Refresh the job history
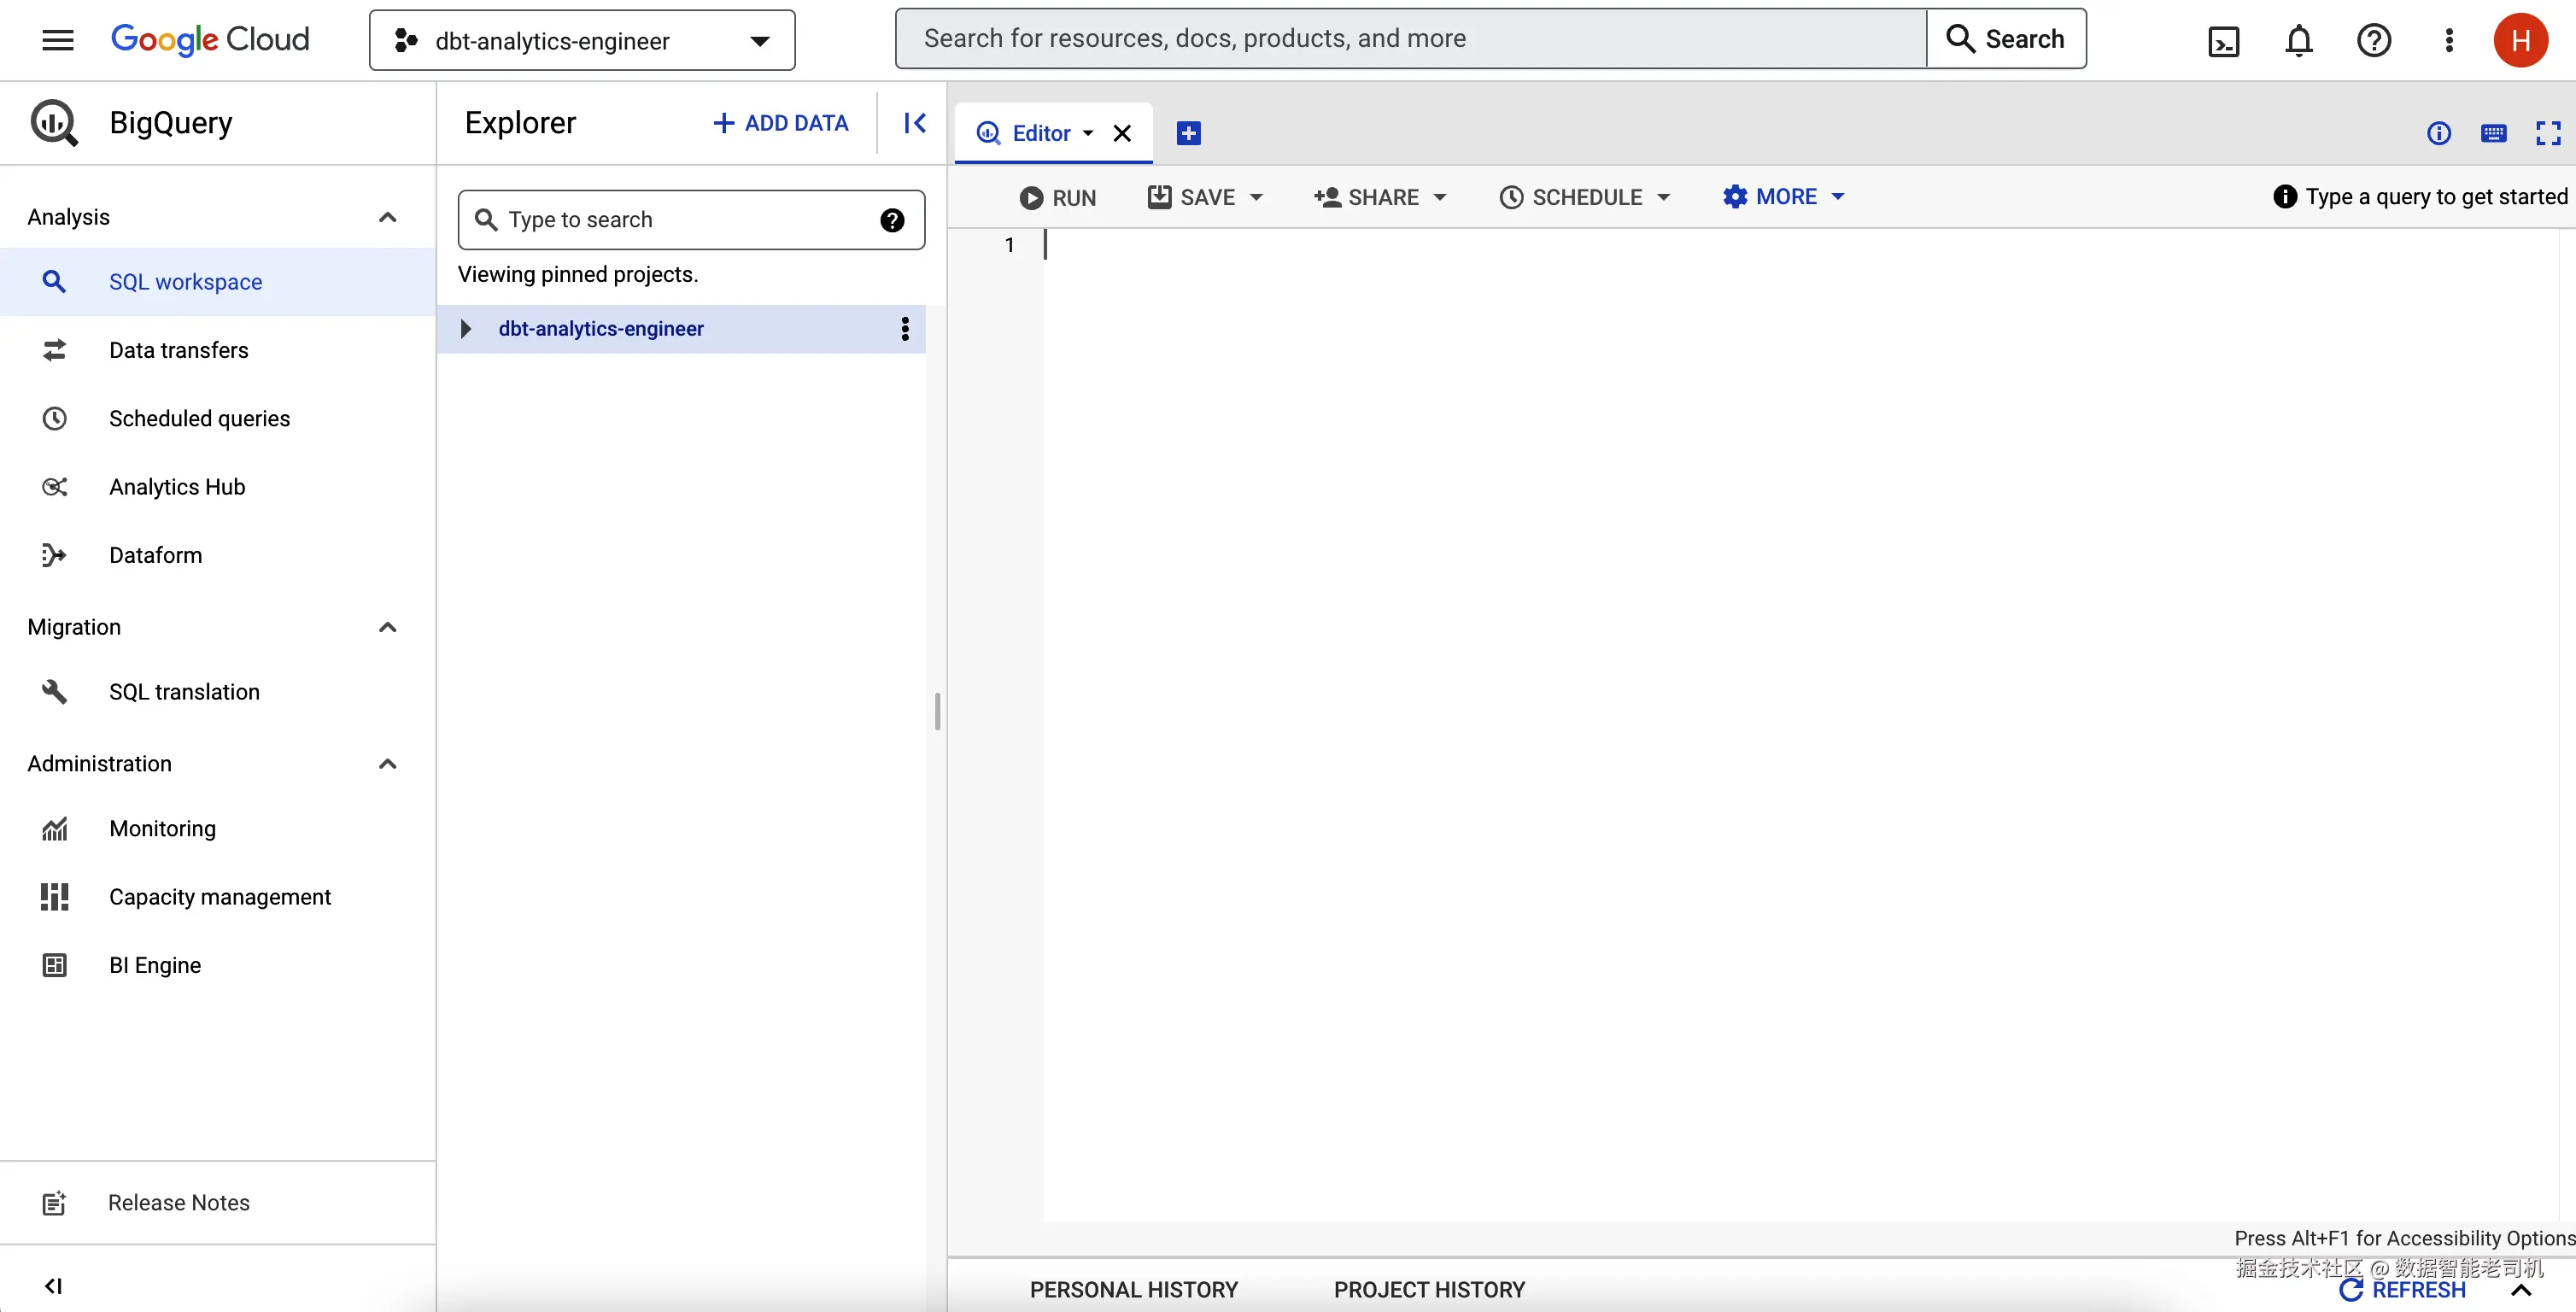The width and height of the screenshot is (2576, 1312). pos(2403,1290)
